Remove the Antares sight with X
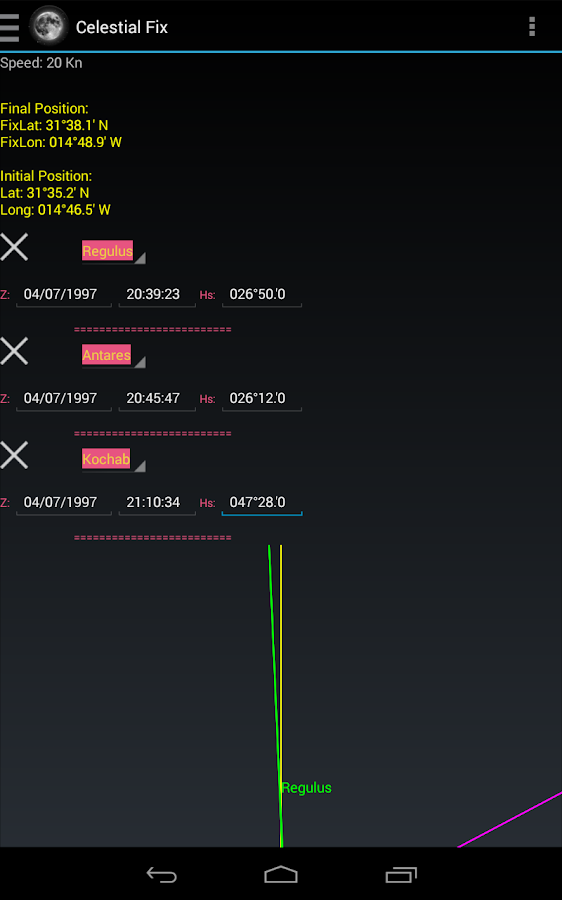562x900 pixels. pyautogui.click(x=14, y=351)
